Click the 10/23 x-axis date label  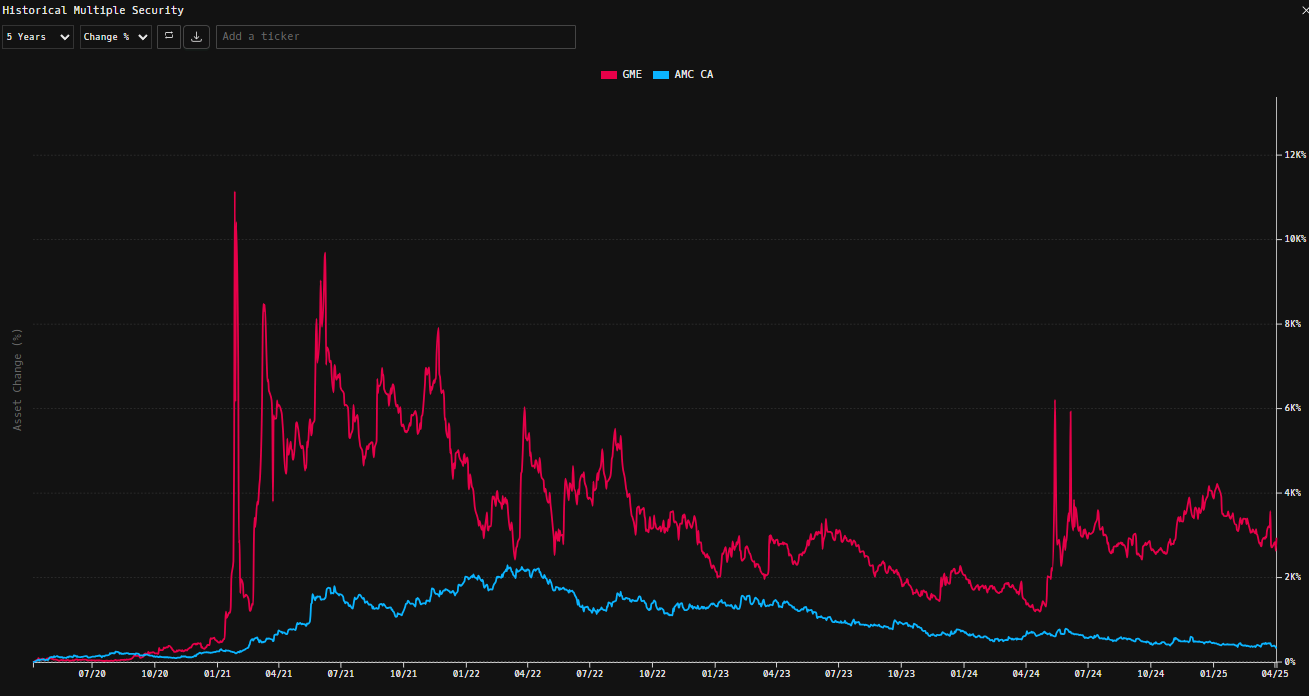(x=901, y=675)
